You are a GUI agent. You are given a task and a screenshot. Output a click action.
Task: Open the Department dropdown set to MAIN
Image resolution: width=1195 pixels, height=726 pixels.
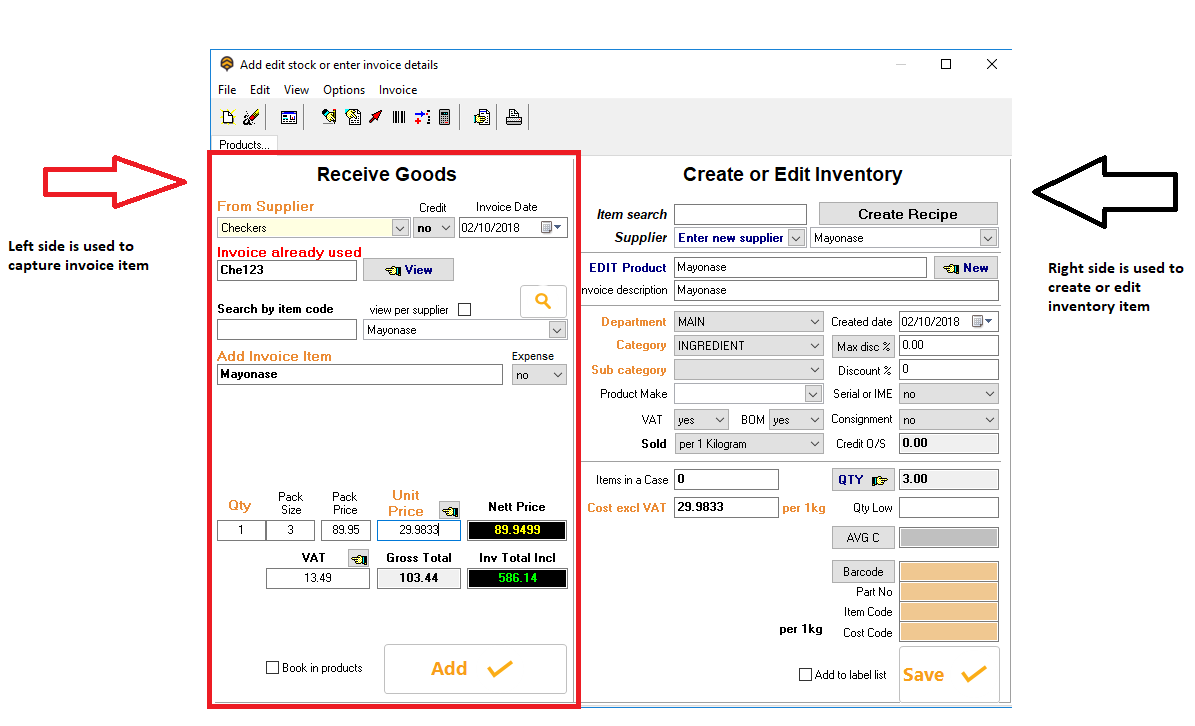point(814,322)
